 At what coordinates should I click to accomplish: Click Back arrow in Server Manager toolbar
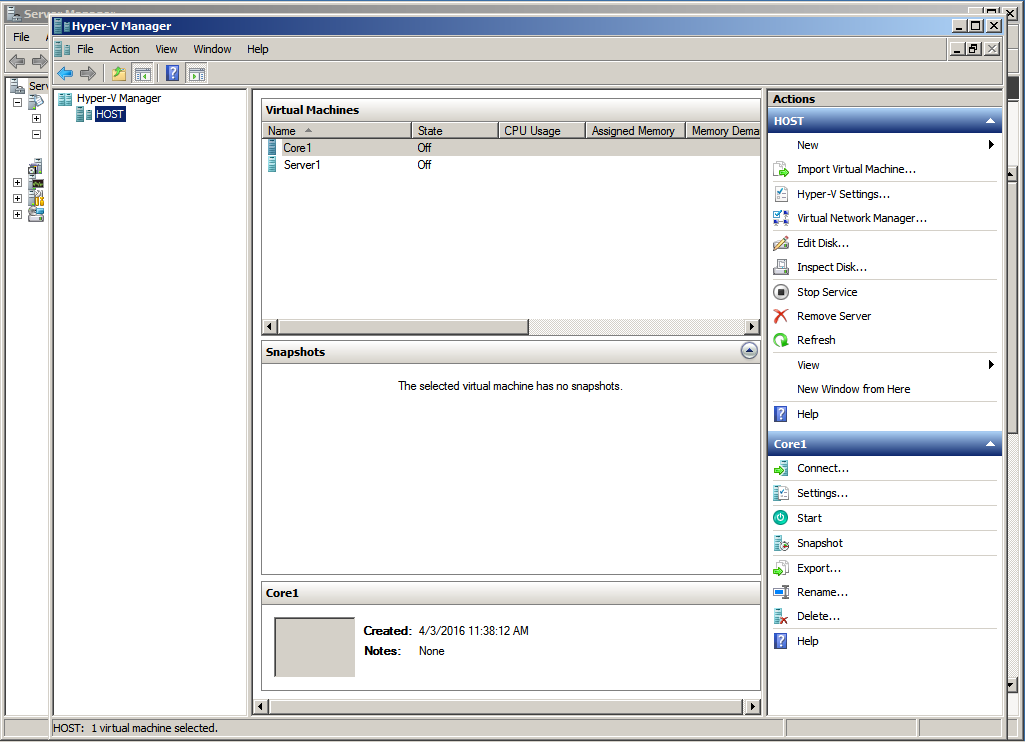[x=17, y=61]
